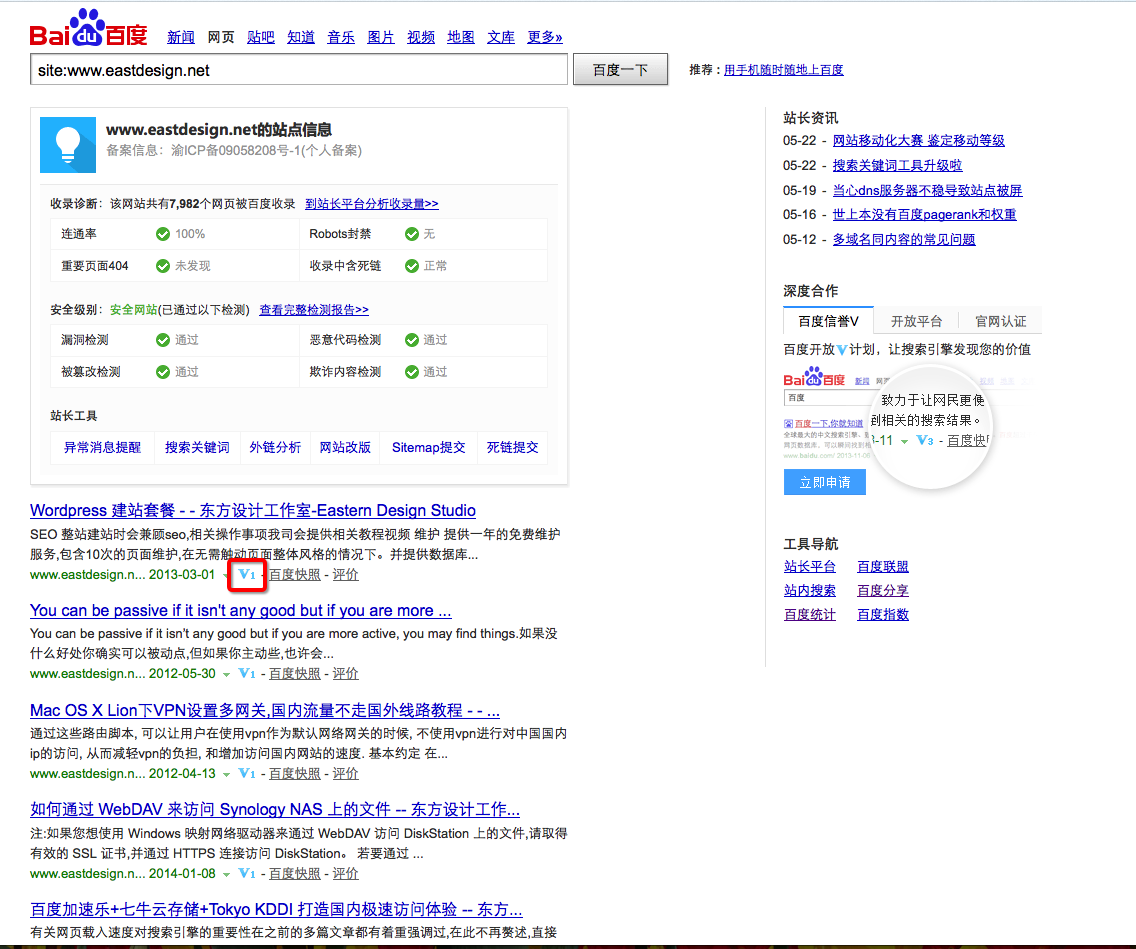Screen dimensions: 1136x949
Task: Open the news link 多域名同内容的常见问题
Action: coord(904,239)
